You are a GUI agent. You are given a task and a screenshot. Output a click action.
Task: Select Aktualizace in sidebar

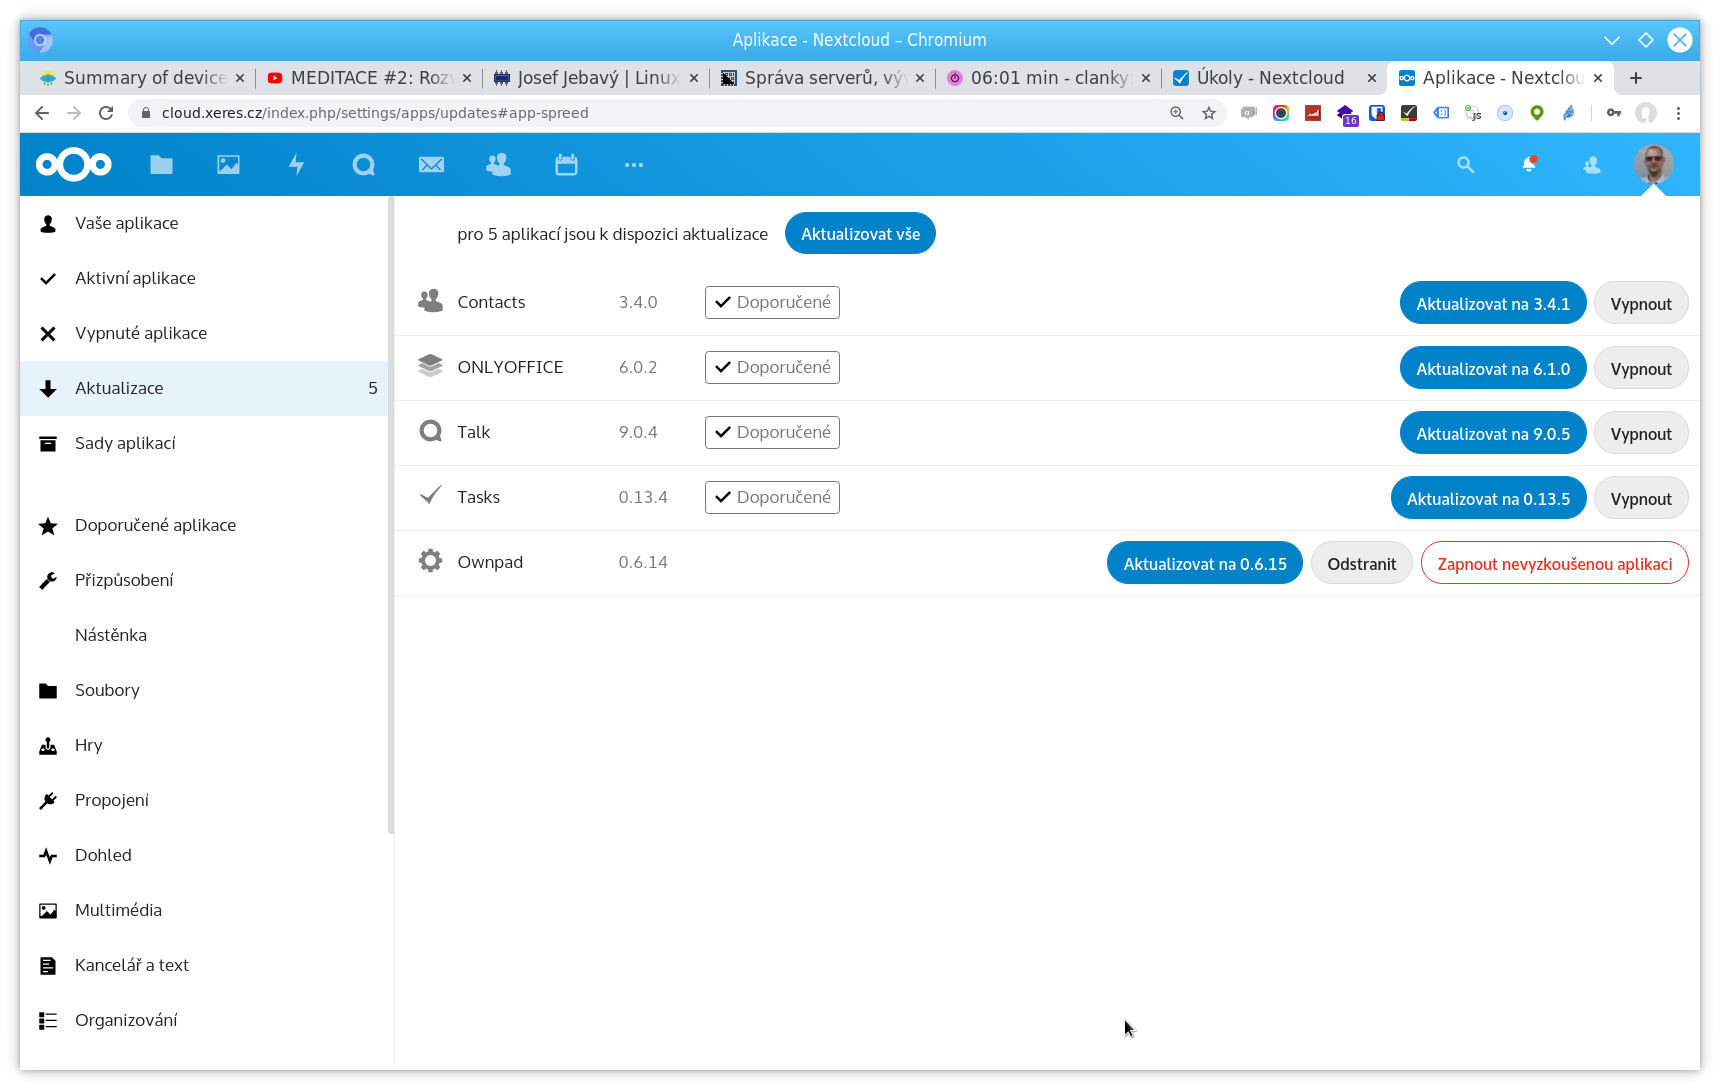(x=204, y=388)
